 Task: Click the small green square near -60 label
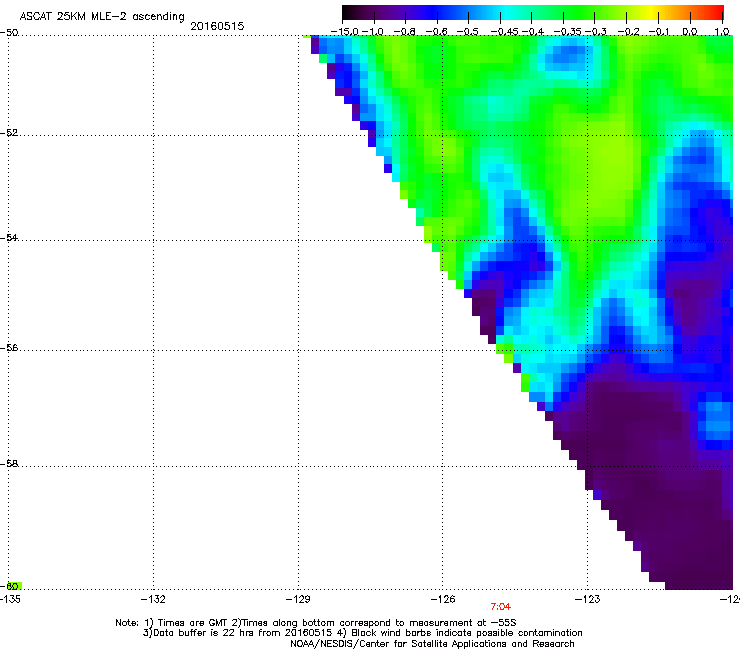coord(14,586)
